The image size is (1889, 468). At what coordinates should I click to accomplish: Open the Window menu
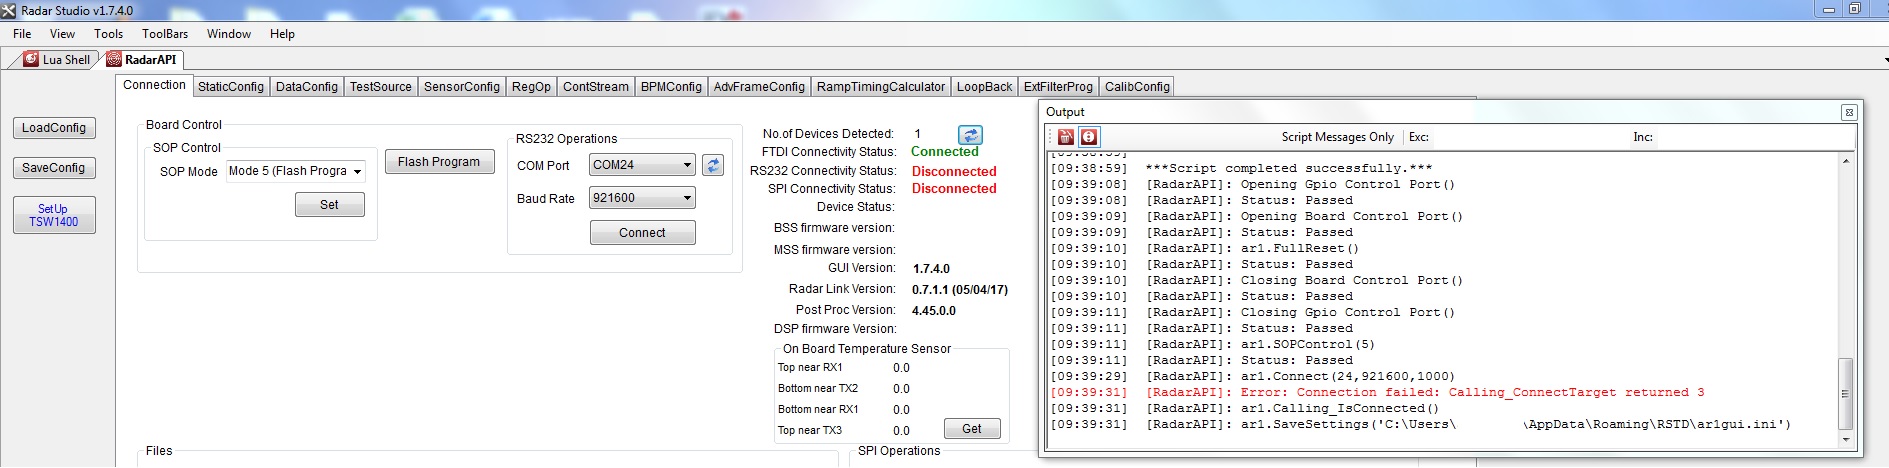point(229,34)
